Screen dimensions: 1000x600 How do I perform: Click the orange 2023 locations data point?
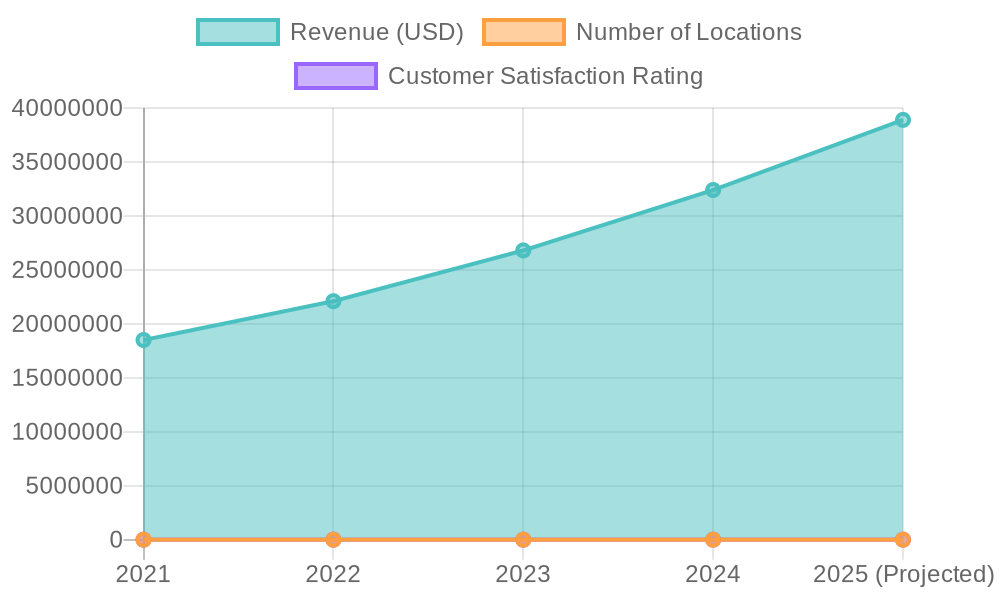click(523, 539)
